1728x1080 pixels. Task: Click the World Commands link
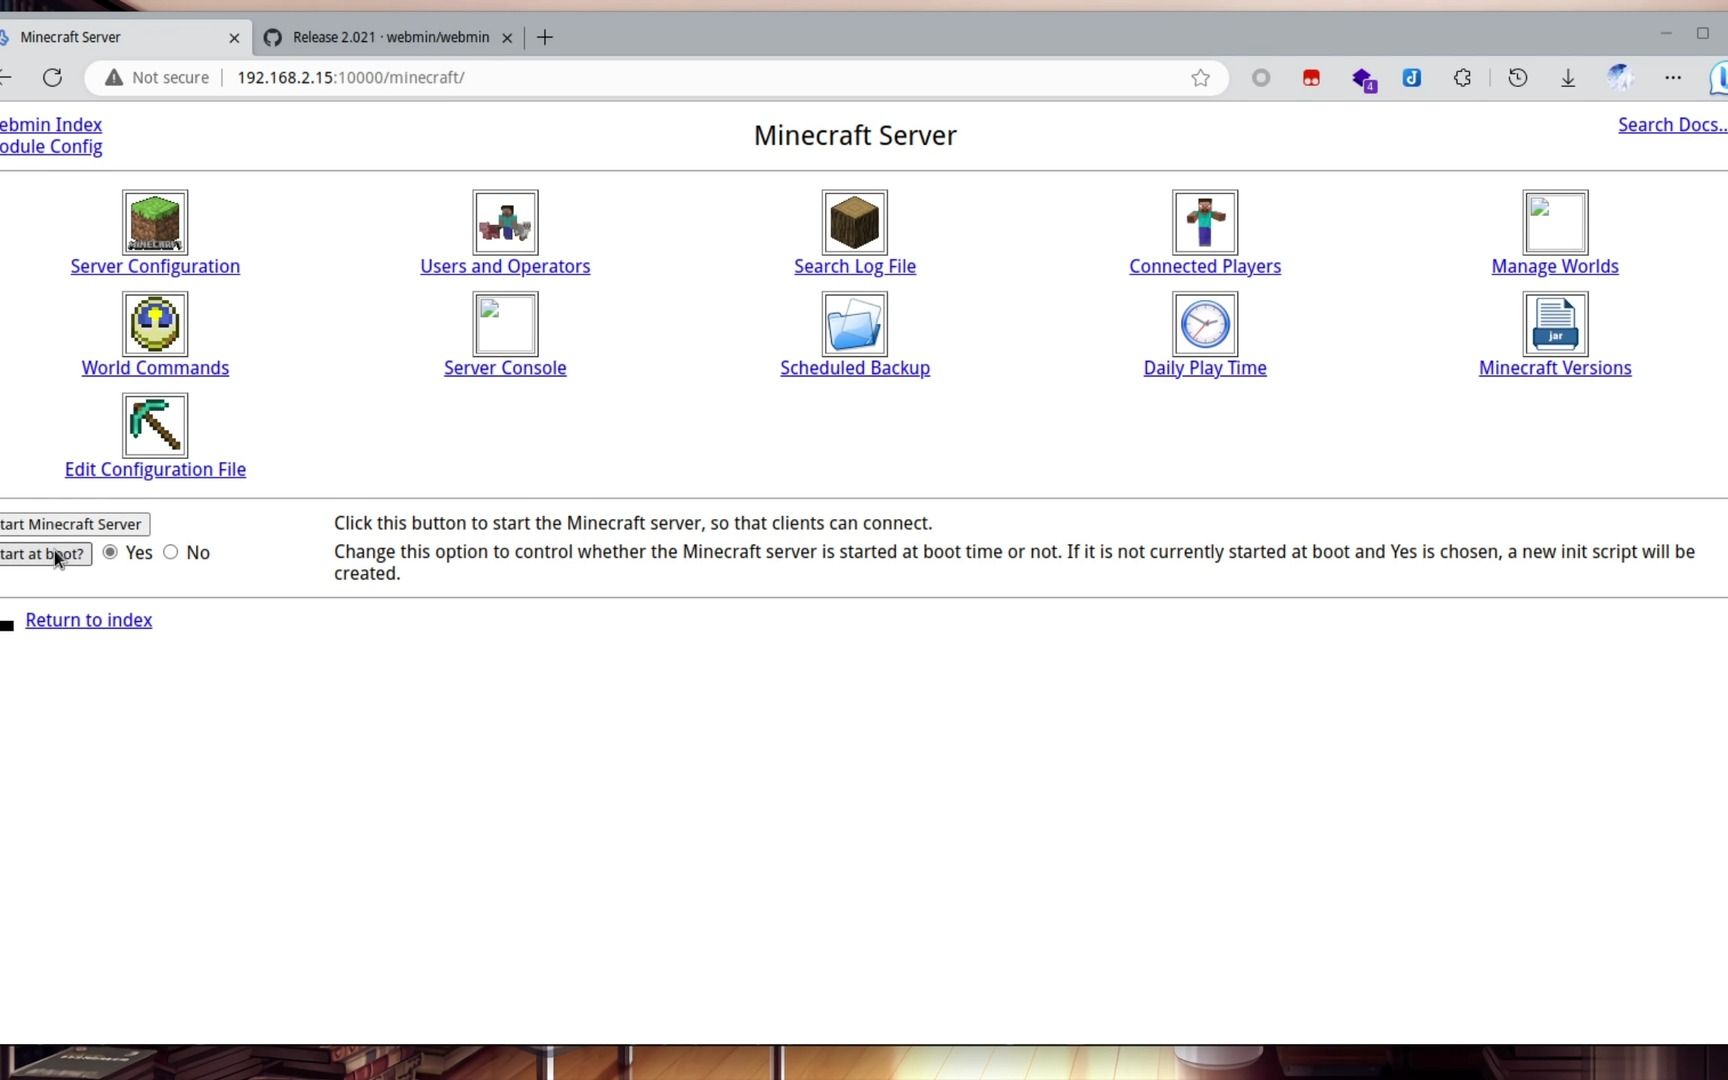point(155,368)
